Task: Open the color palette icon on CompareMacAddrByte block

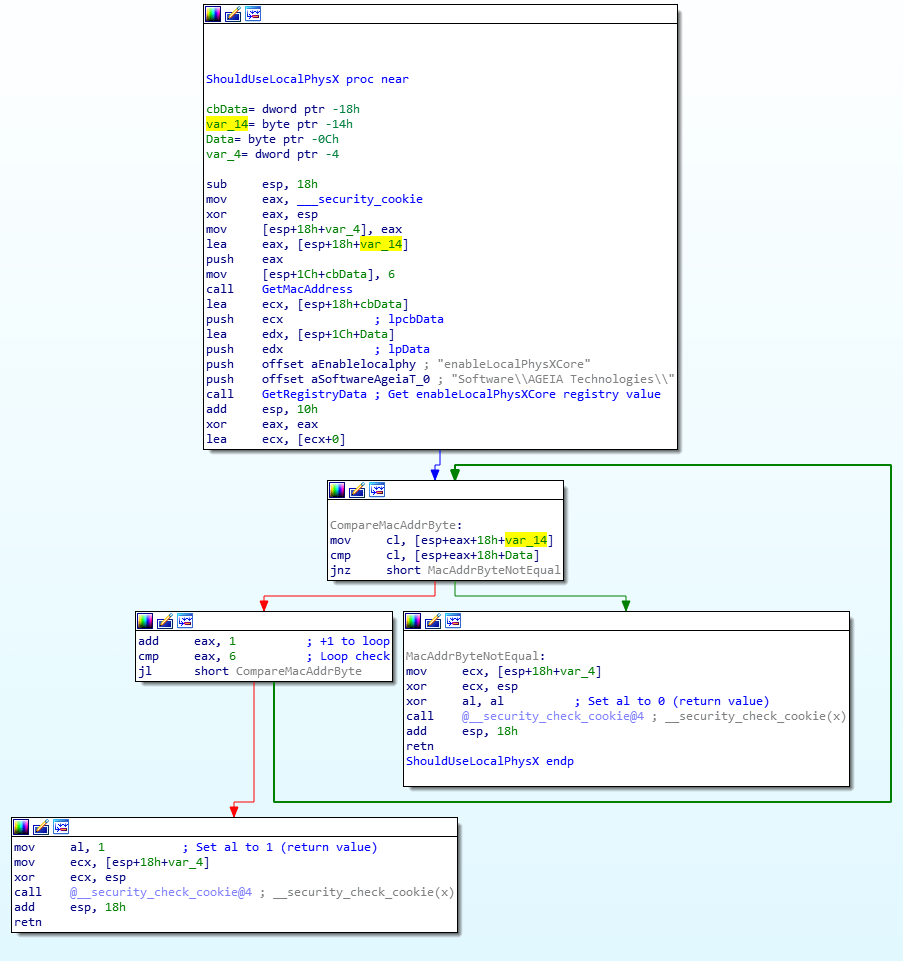Action: pyautogui.click(x=337, y=490)
